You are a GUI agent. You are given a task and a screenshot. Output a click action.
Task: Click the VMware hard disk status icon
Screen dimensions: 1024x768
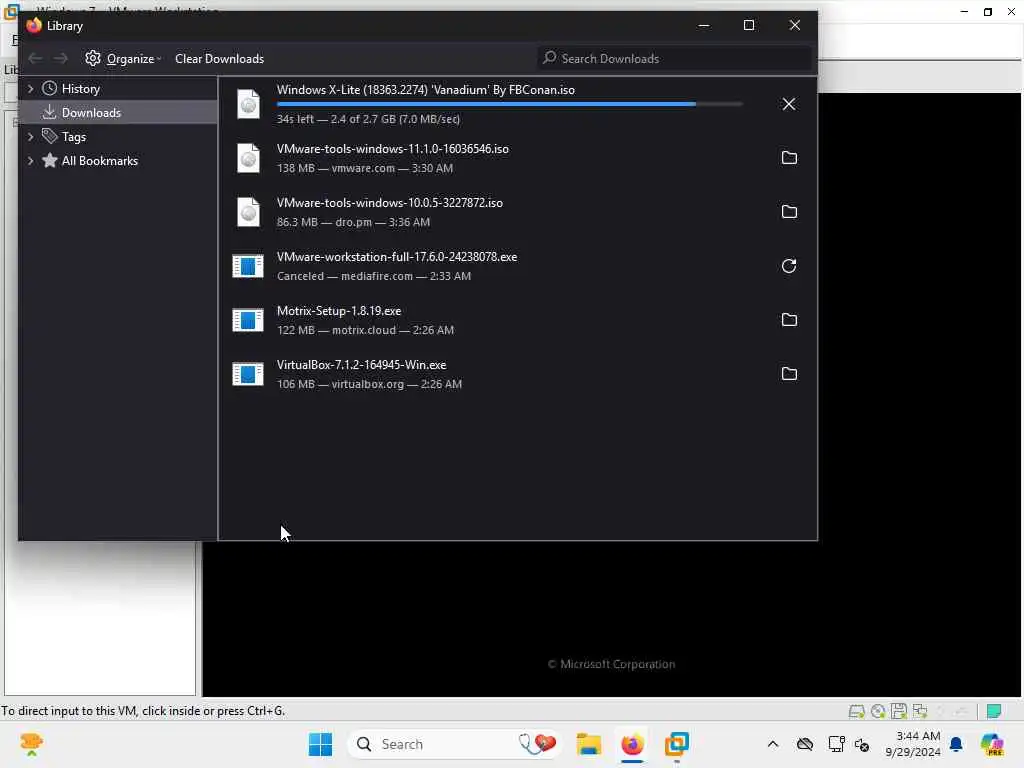[x=857, y=711]
